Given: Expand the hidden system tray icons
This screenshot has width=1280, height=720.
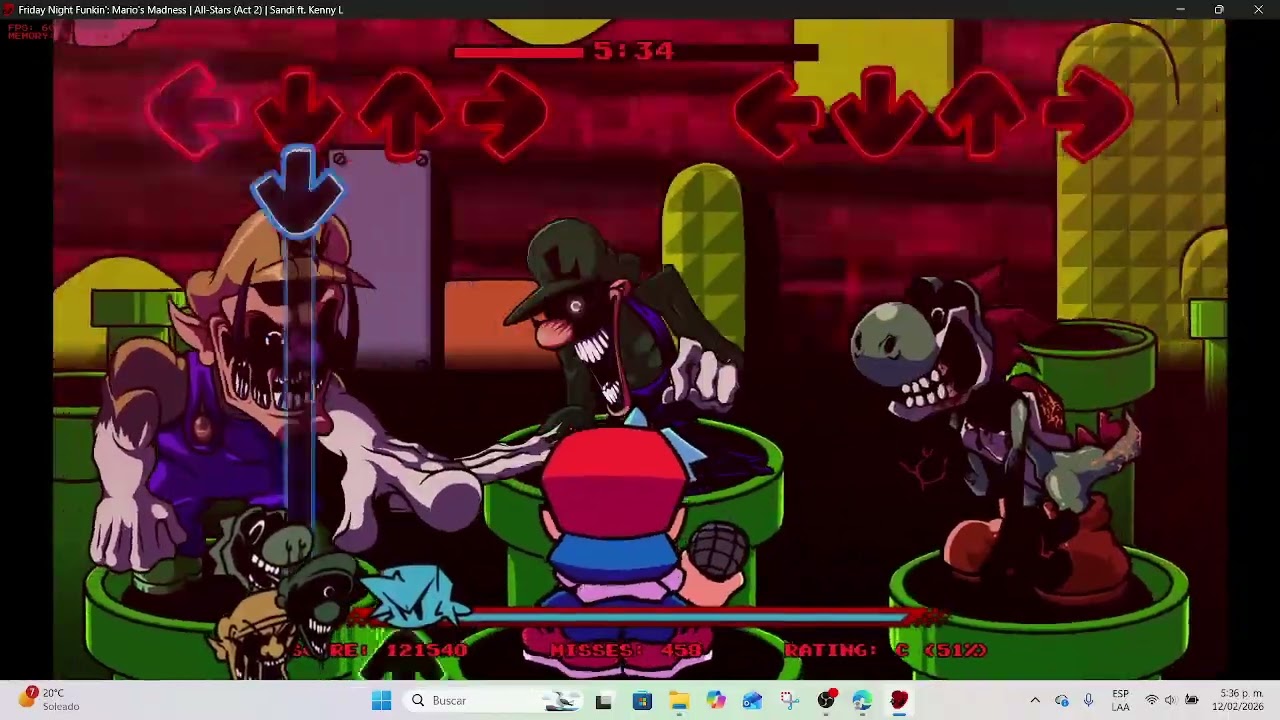Looking at the screenshot, I should pyautogui.click(x=1035, y=701).
